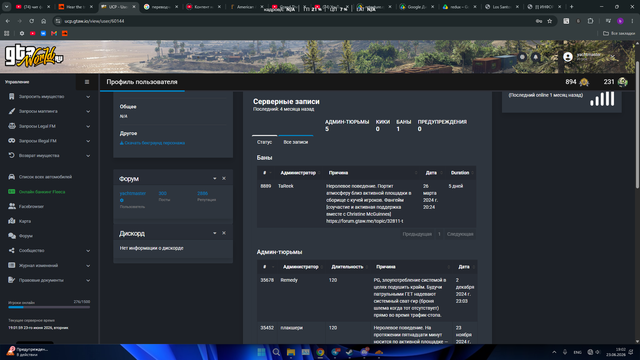This screenshot has height=360, width=640.
Task: Go to browser home page icon
Action: pos(43,21)
